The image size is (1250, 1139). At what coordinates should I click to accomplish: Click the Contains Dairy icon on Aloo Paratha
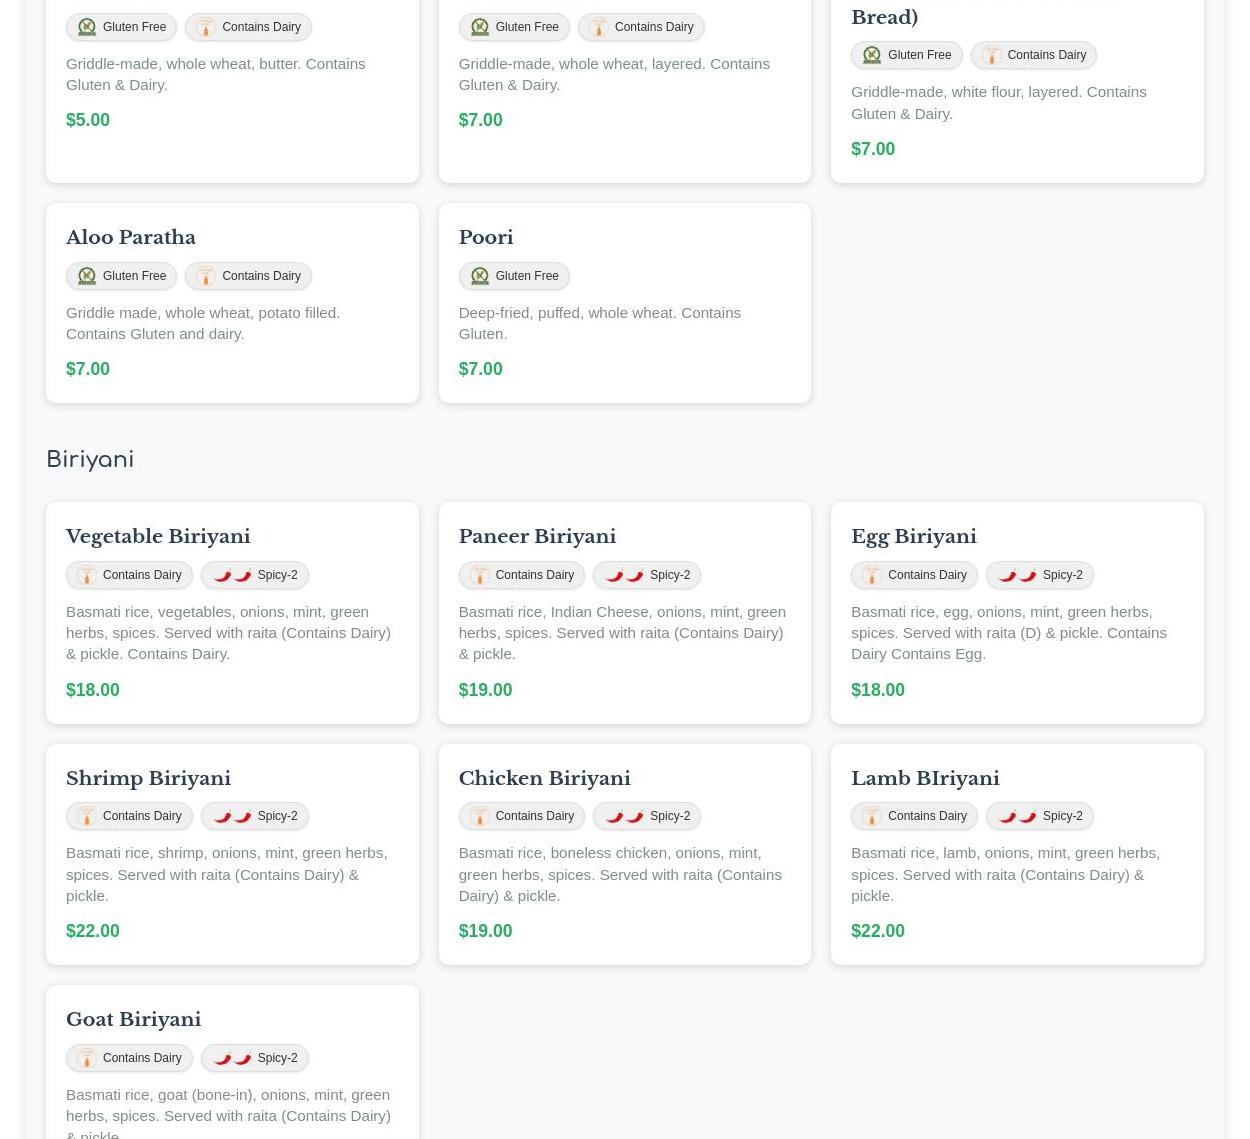(x=206, y=276)
